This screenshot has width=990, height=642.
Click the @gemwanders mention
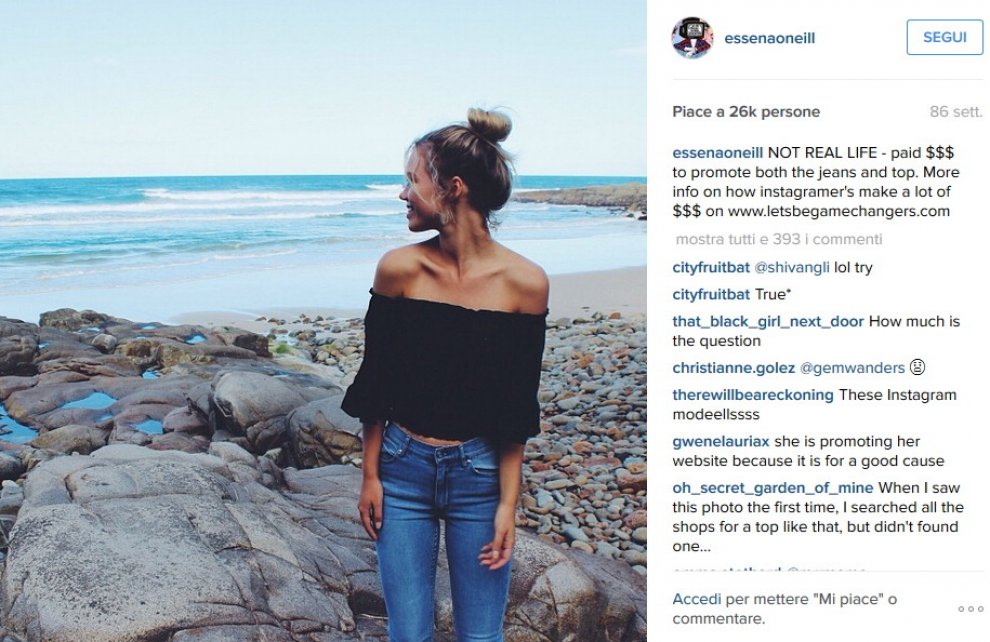852,368
